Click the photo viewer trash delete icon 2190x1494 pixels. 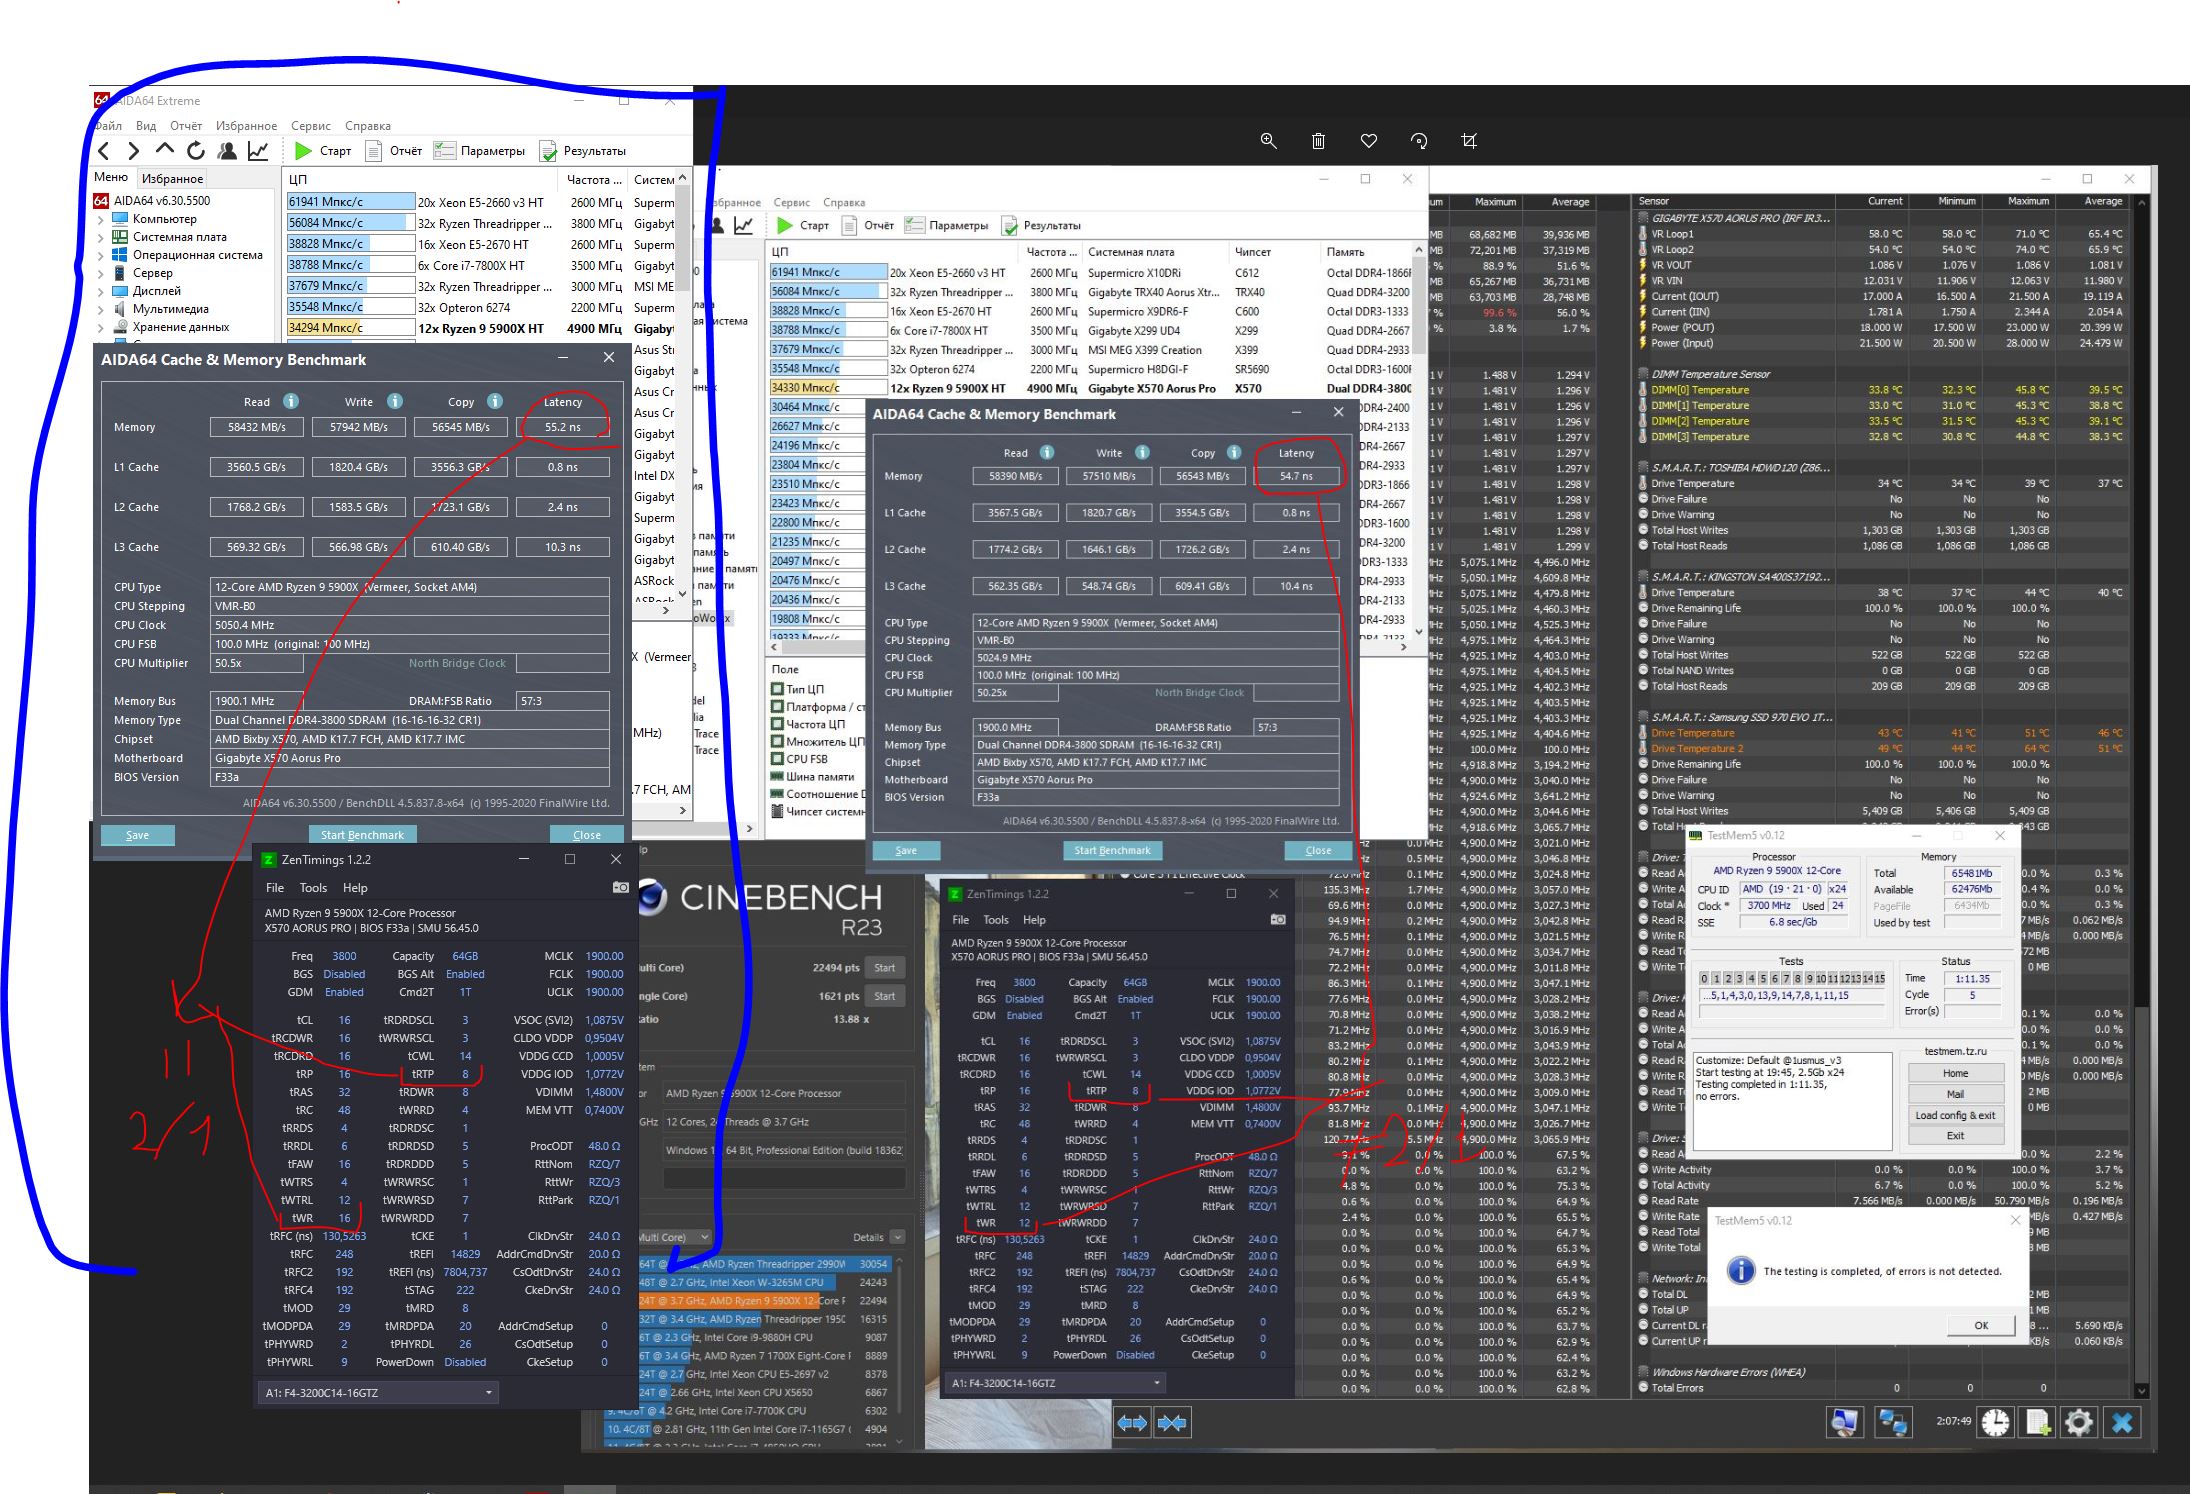[x=1318, y=141]
